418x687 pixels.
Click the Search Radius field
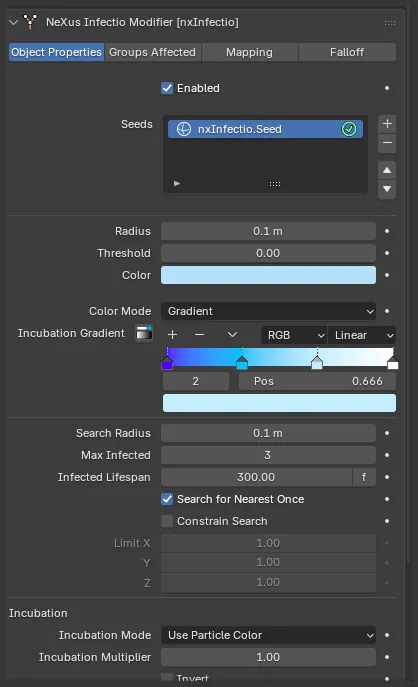pyautogui.click(x=268, y=433)
